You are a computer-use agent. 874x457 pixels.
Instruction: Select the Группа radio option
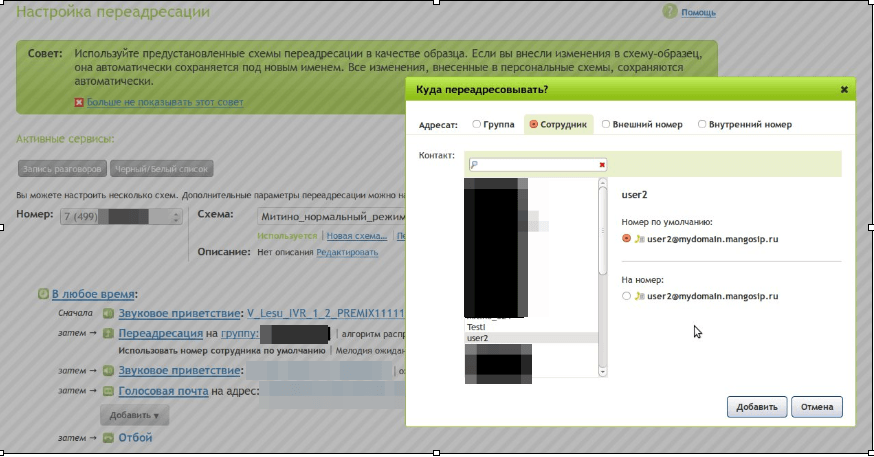click(x=476, y=124)
